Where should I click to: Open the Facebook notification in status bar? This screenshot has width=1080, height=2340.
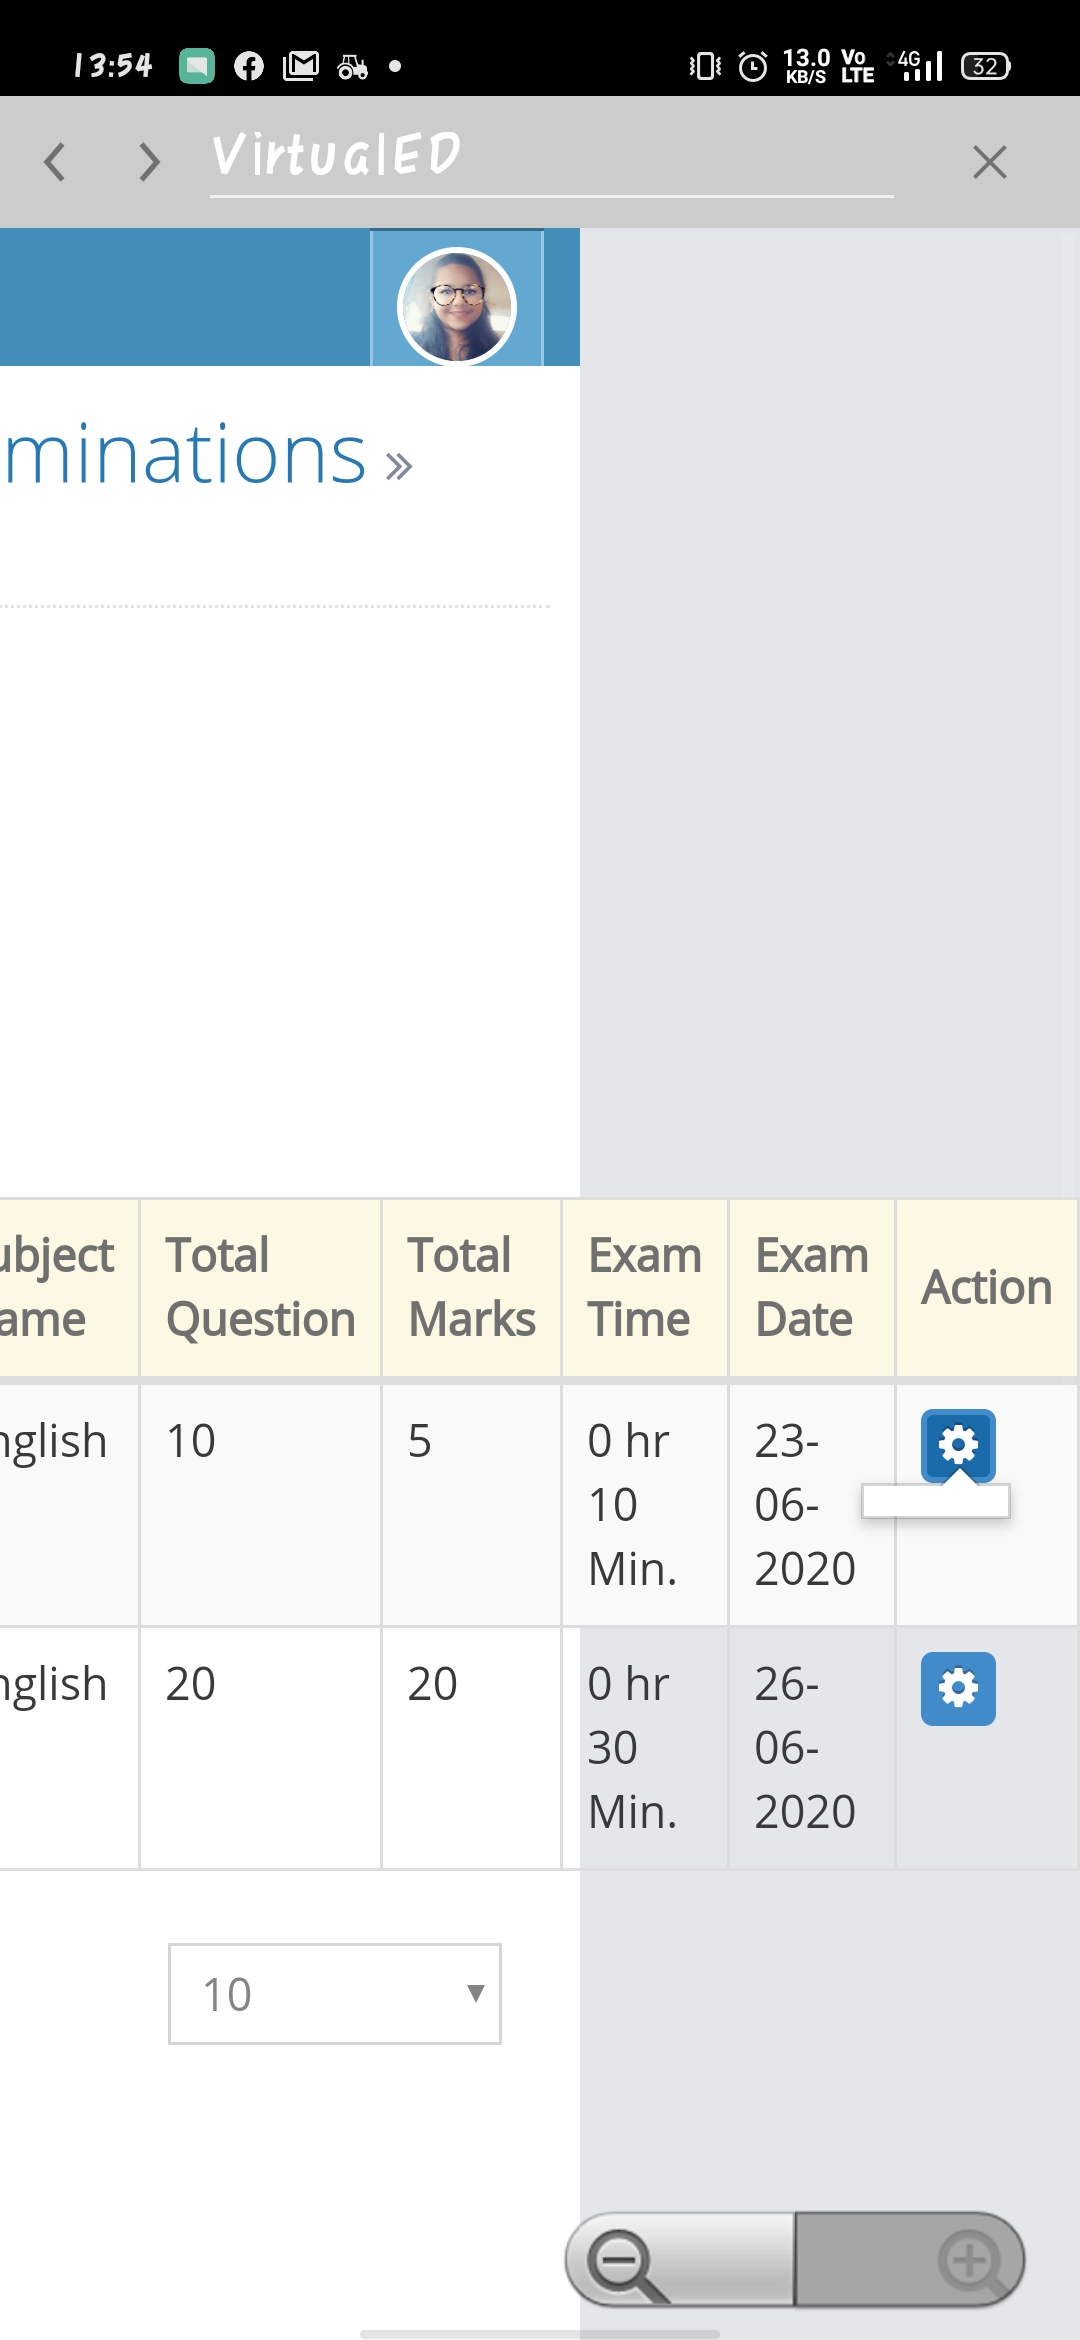click(x=249, y=66)
